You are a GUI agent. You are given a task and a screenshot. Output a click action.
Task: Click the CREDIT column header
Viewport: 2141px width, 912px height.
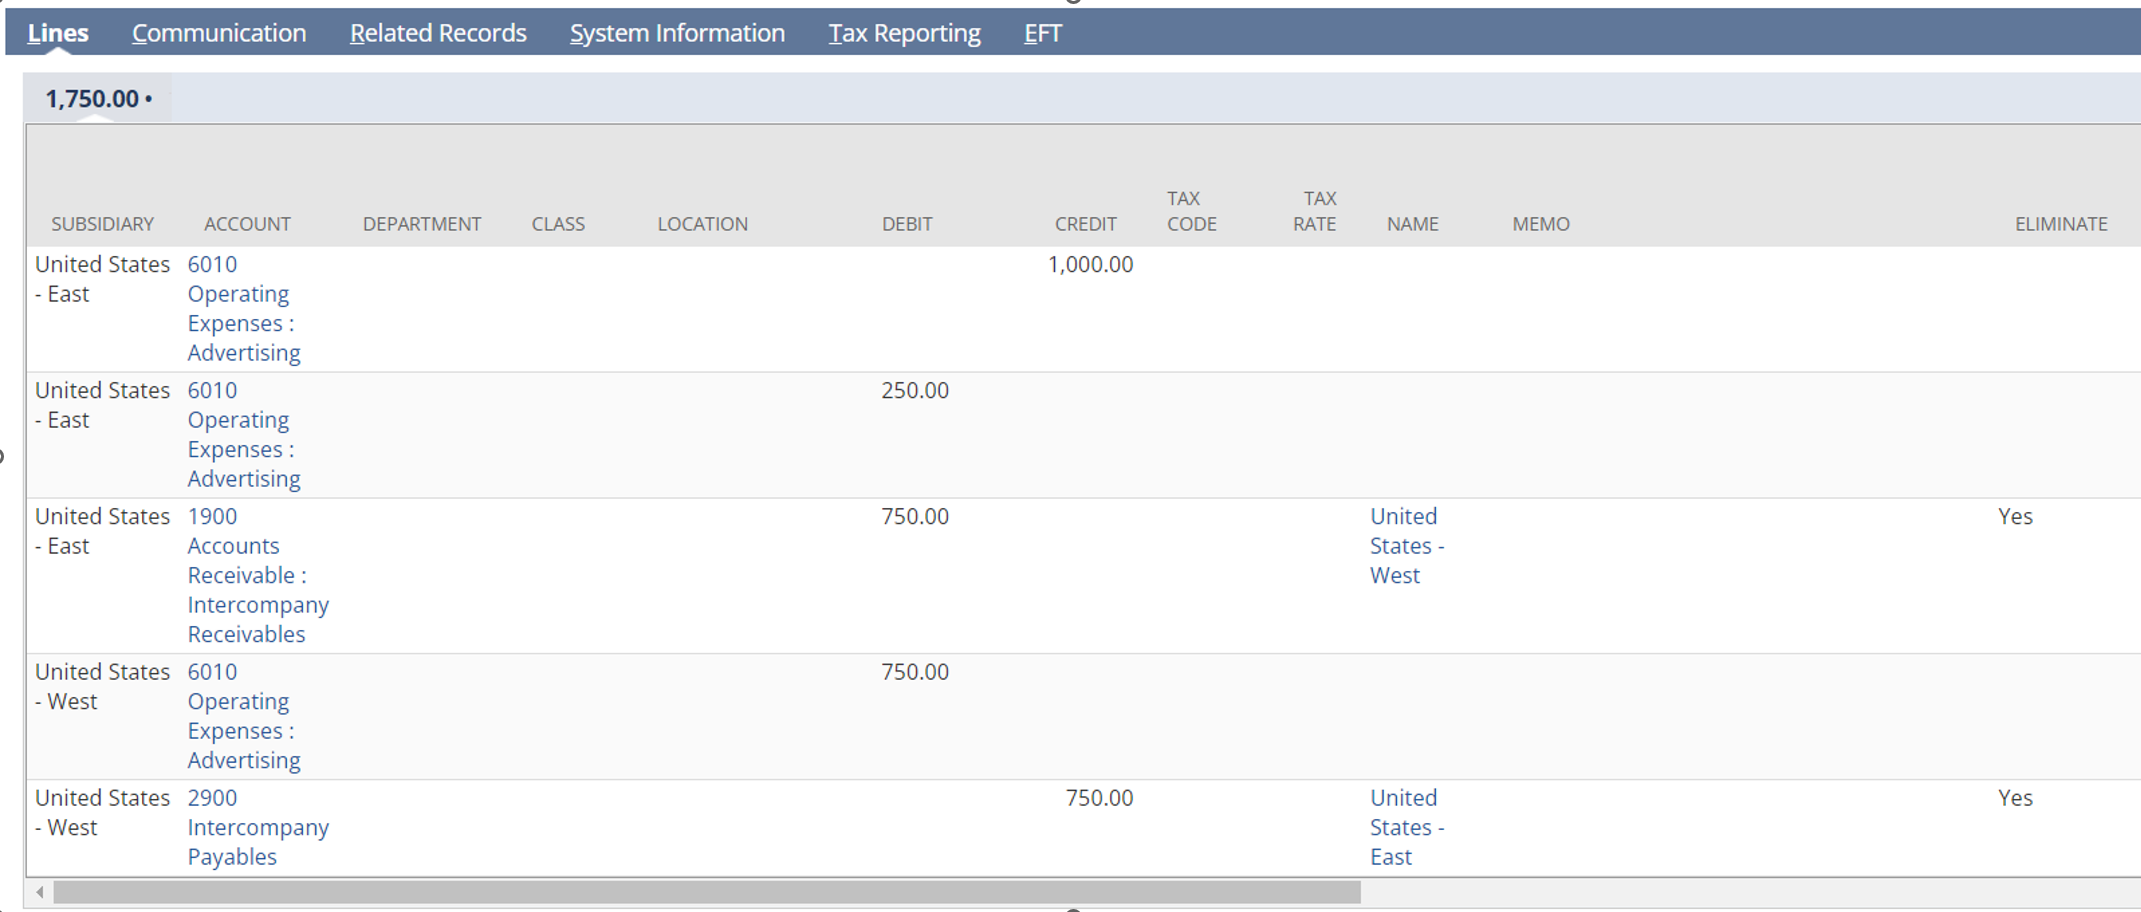[x=1085, y=224]
